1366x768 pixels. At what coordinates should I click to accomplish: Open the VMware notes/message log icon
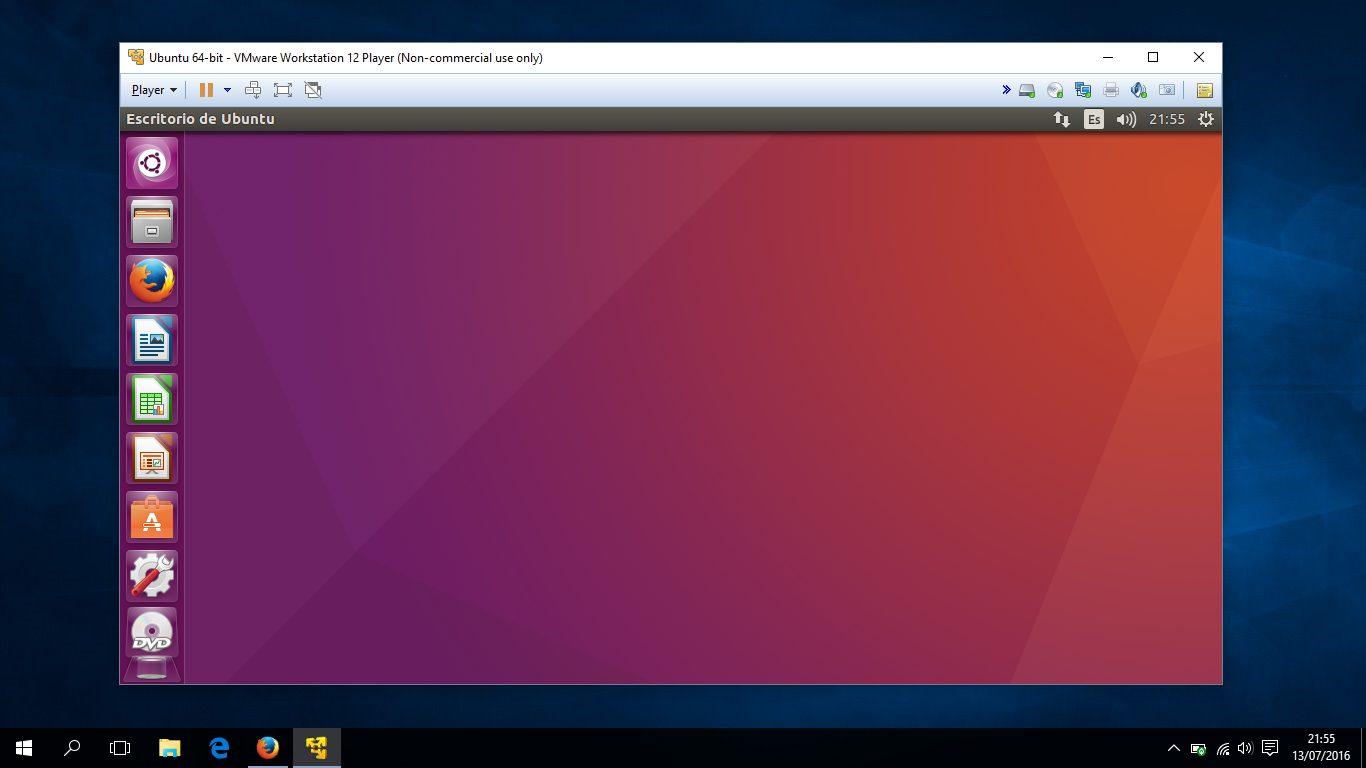coord(1204,90)
